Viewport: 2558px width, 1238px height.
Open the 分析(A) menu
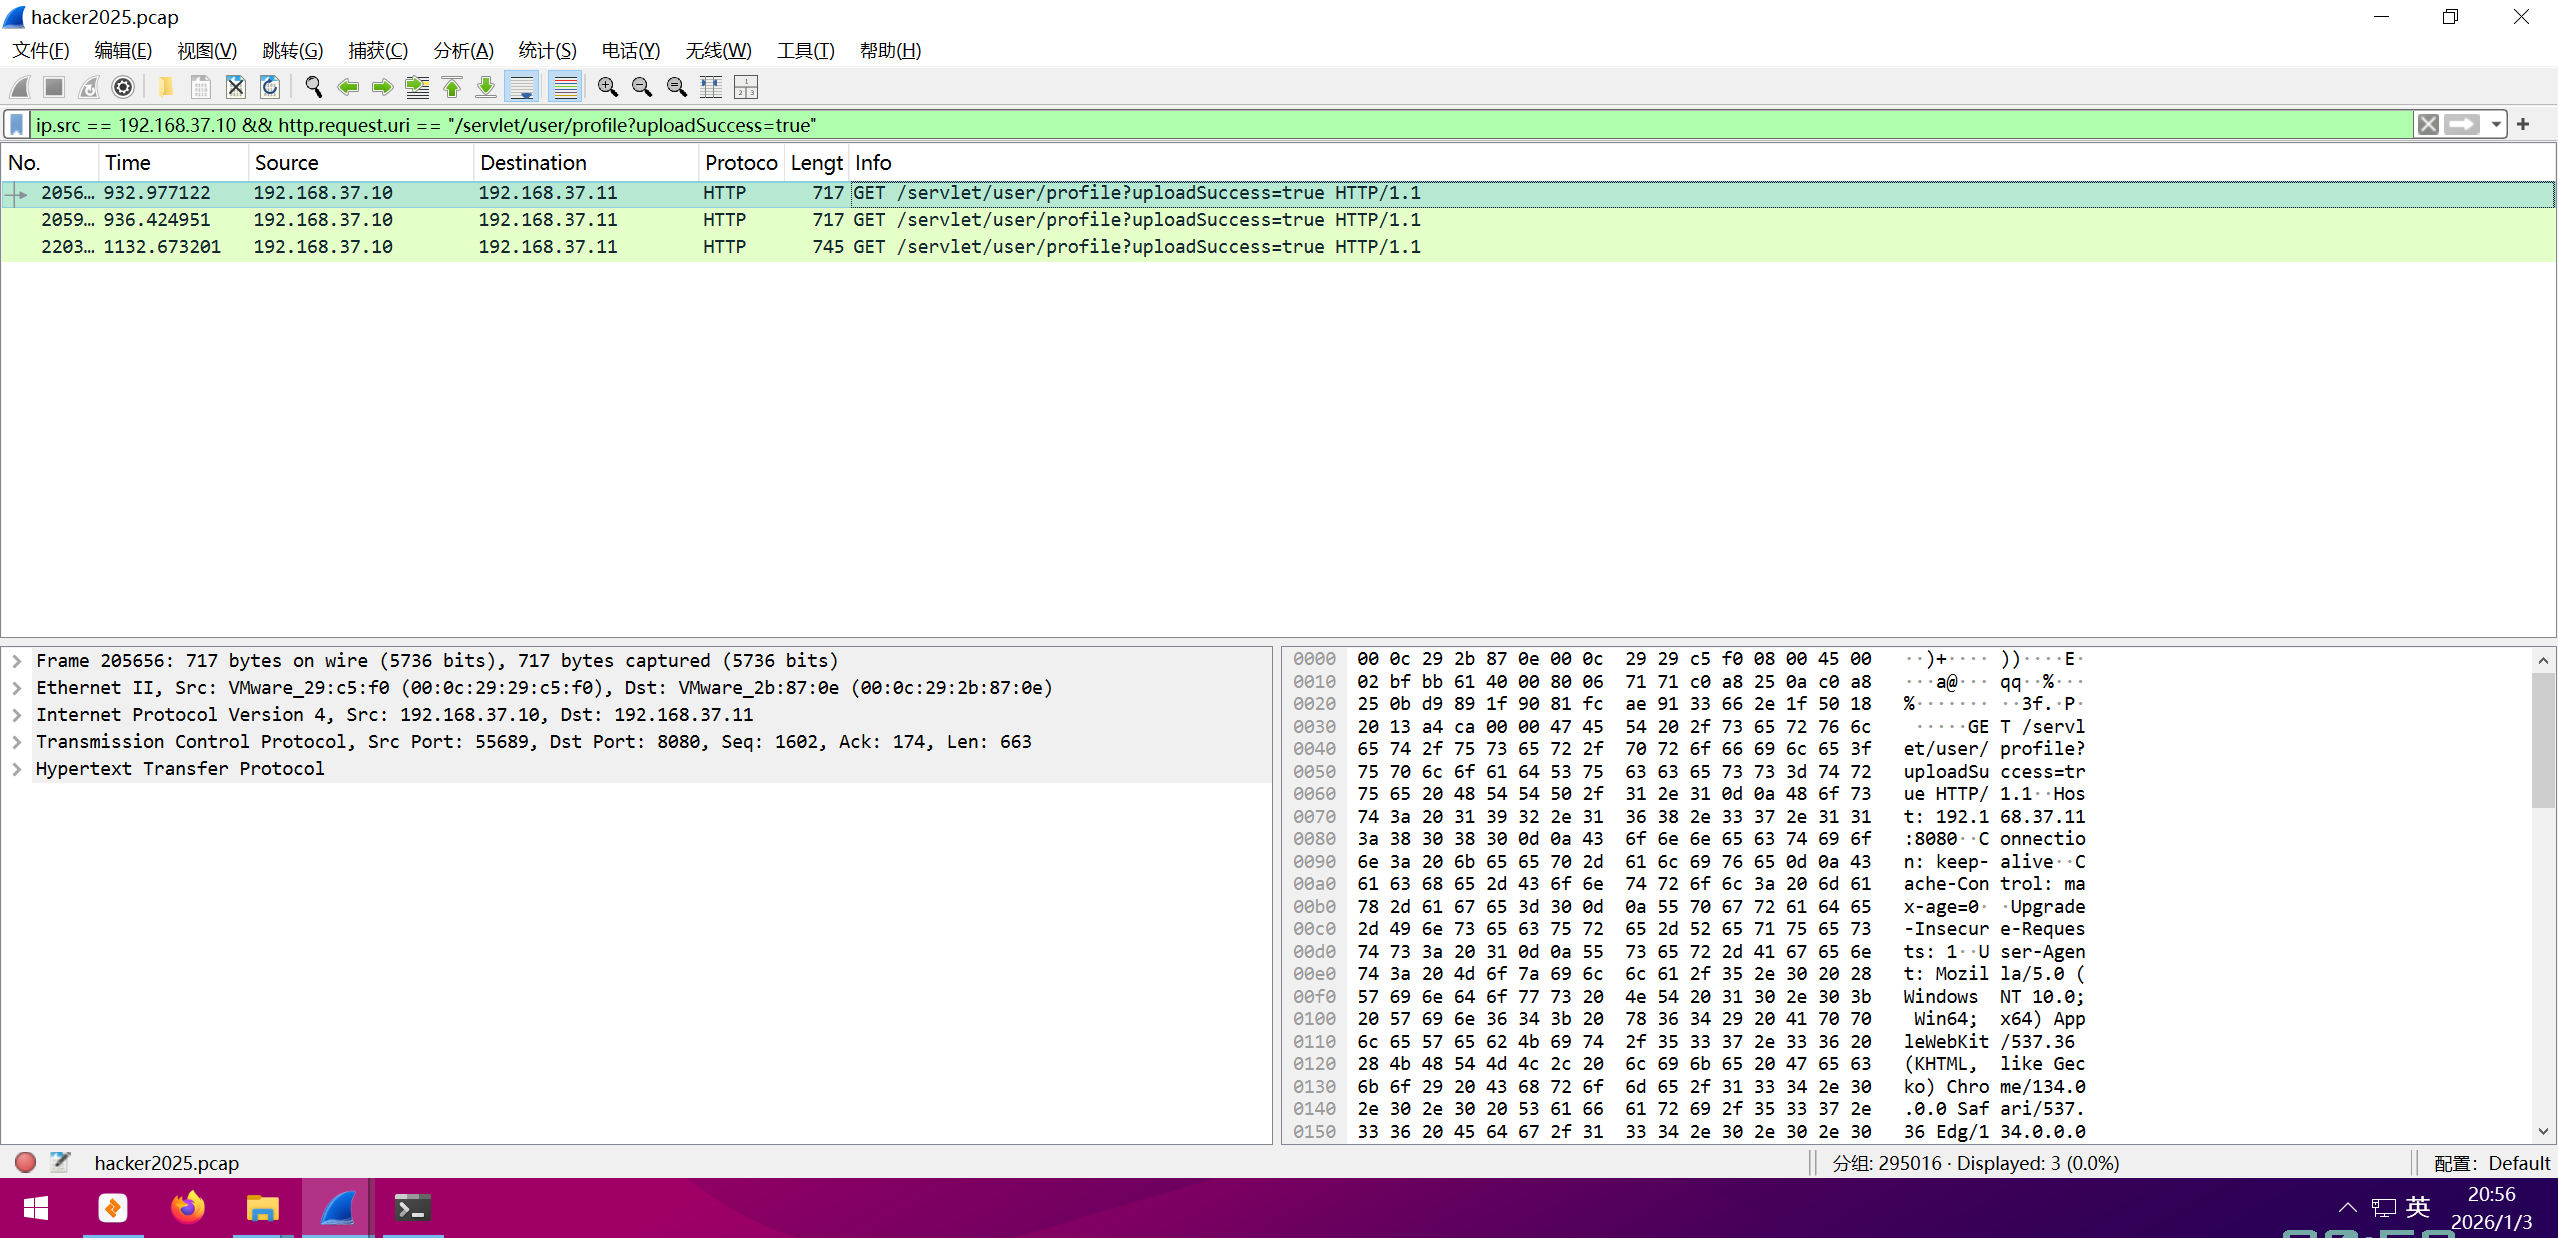point(463,51)
